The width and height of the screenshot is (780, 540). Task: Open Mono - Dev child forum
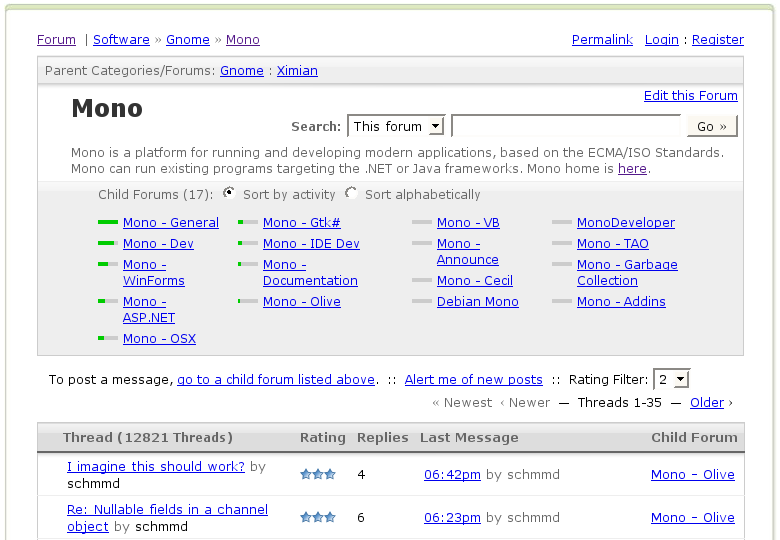(x=158, y=244)
